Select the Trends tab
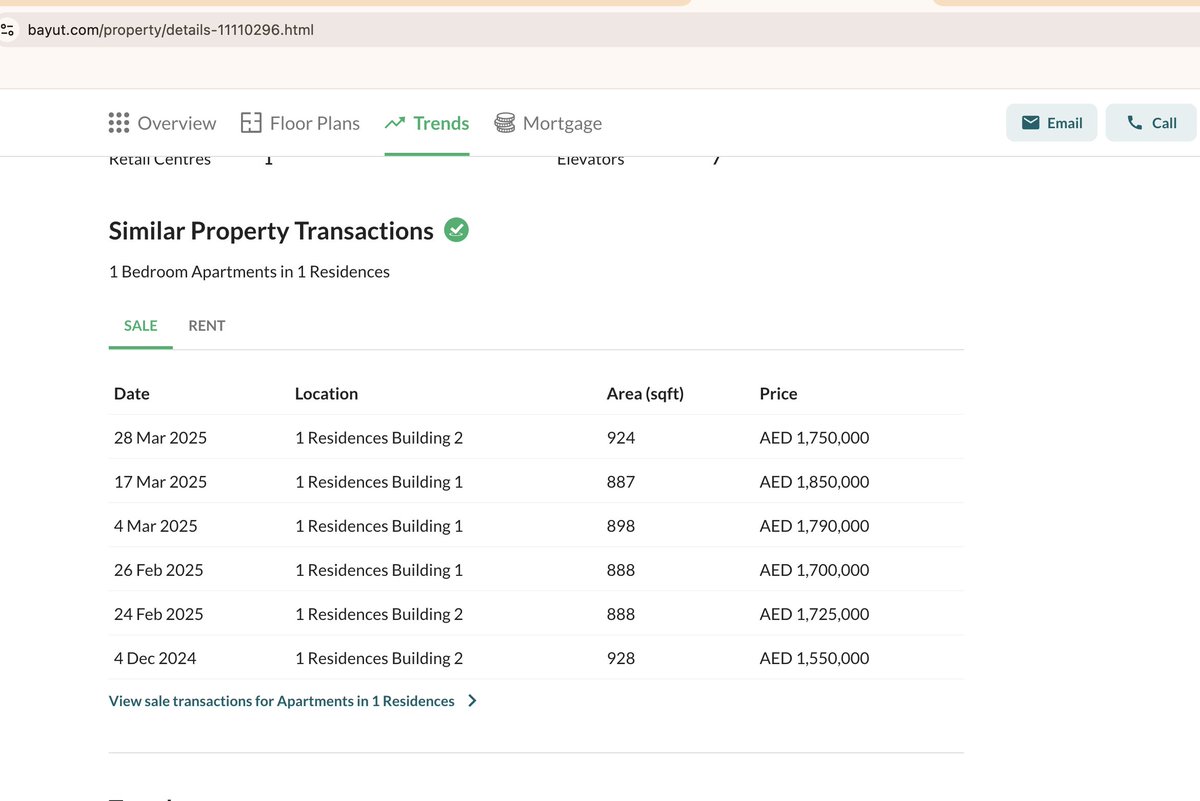The height and width of the screenshot is (801, 1200). pyautogui.click(x=427, y=123)
